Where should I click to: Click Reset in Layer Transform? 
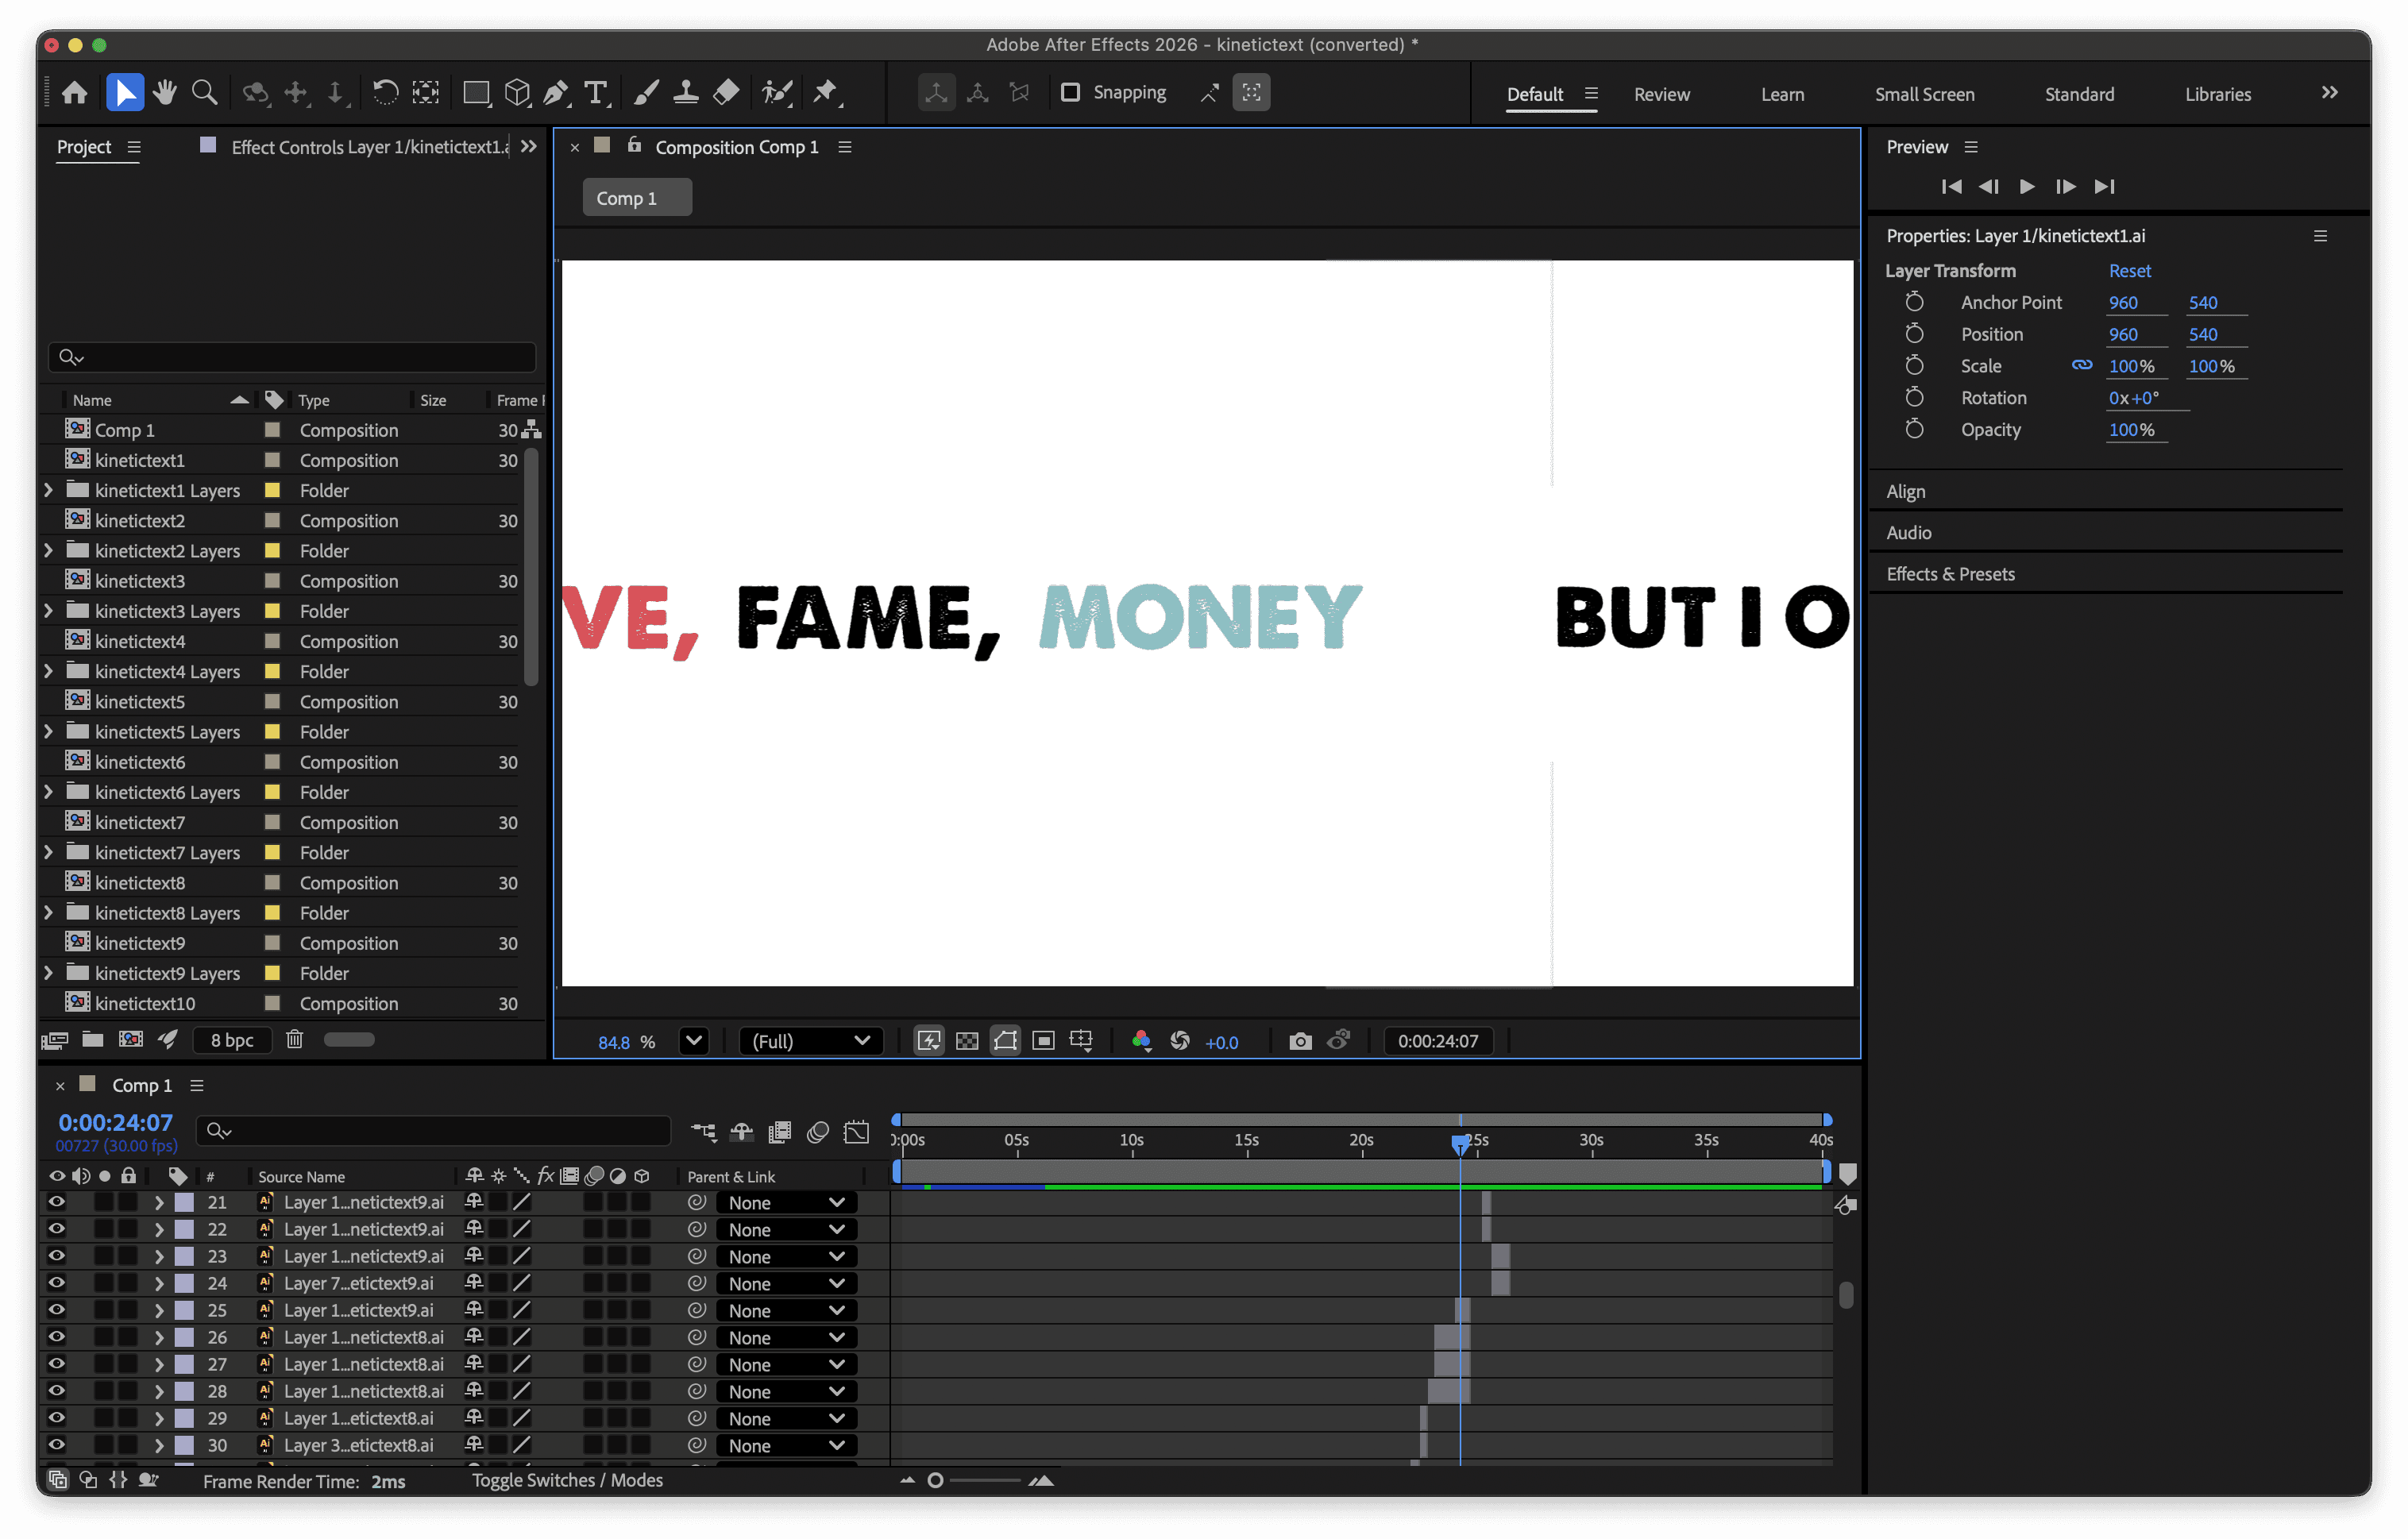[2129, 271]
